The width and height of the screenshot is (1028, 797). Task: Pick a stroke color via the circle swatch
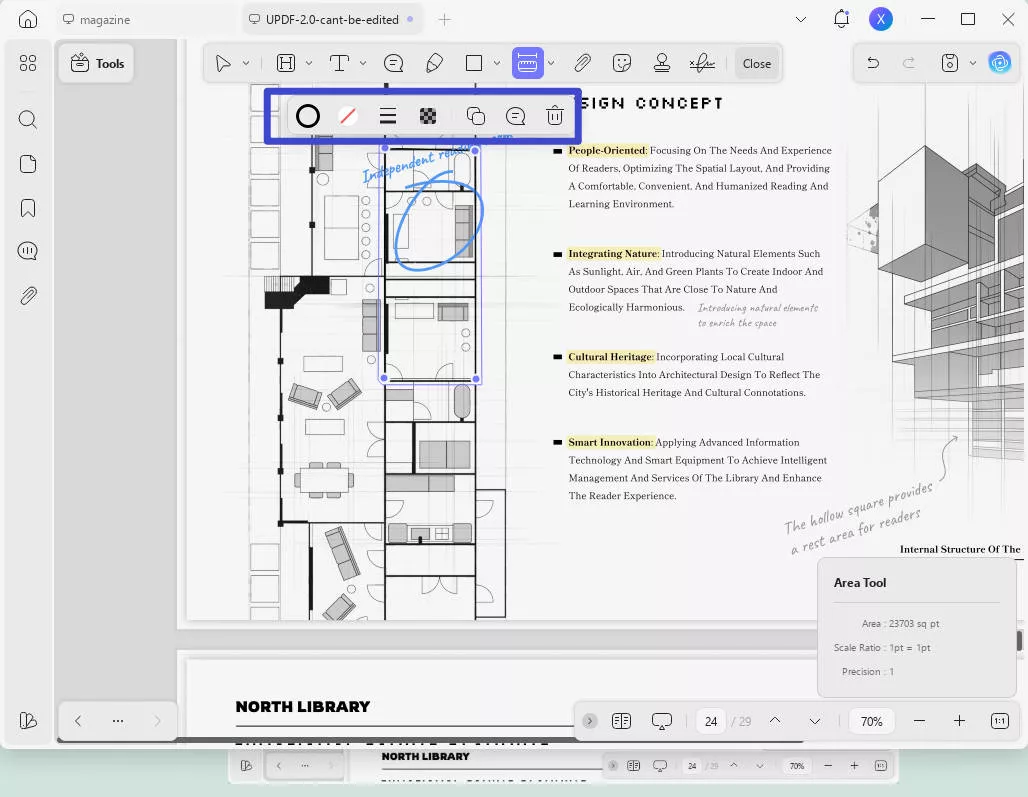point(308,115)
